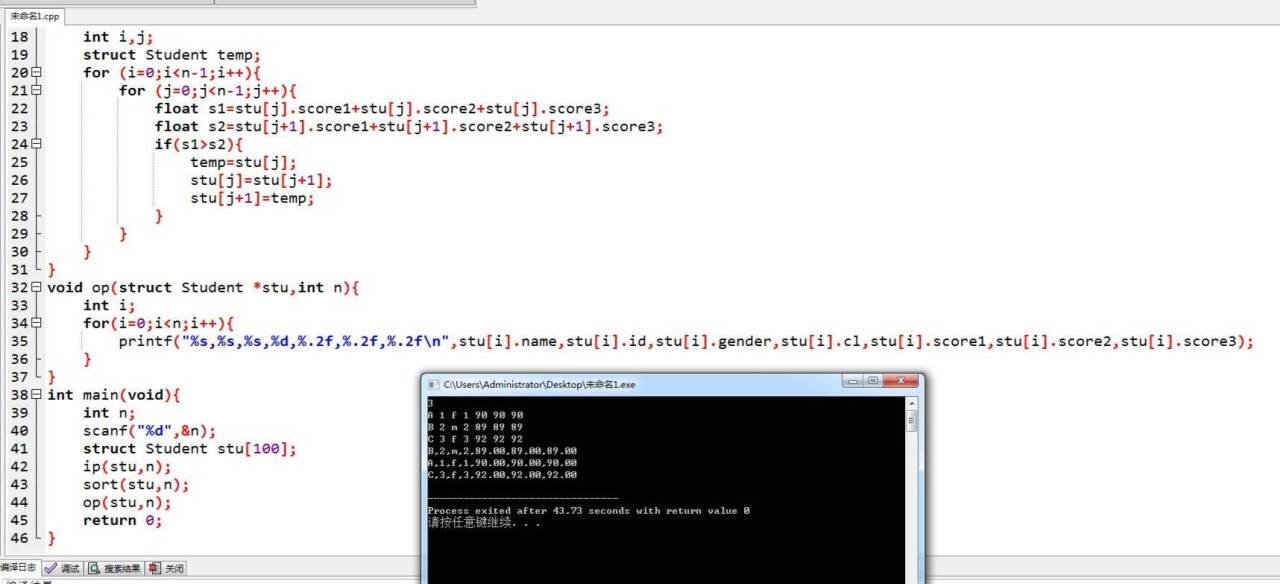Click the checkmark icon on the 调试 tab
1280x584 pixels.
point(49,568)
